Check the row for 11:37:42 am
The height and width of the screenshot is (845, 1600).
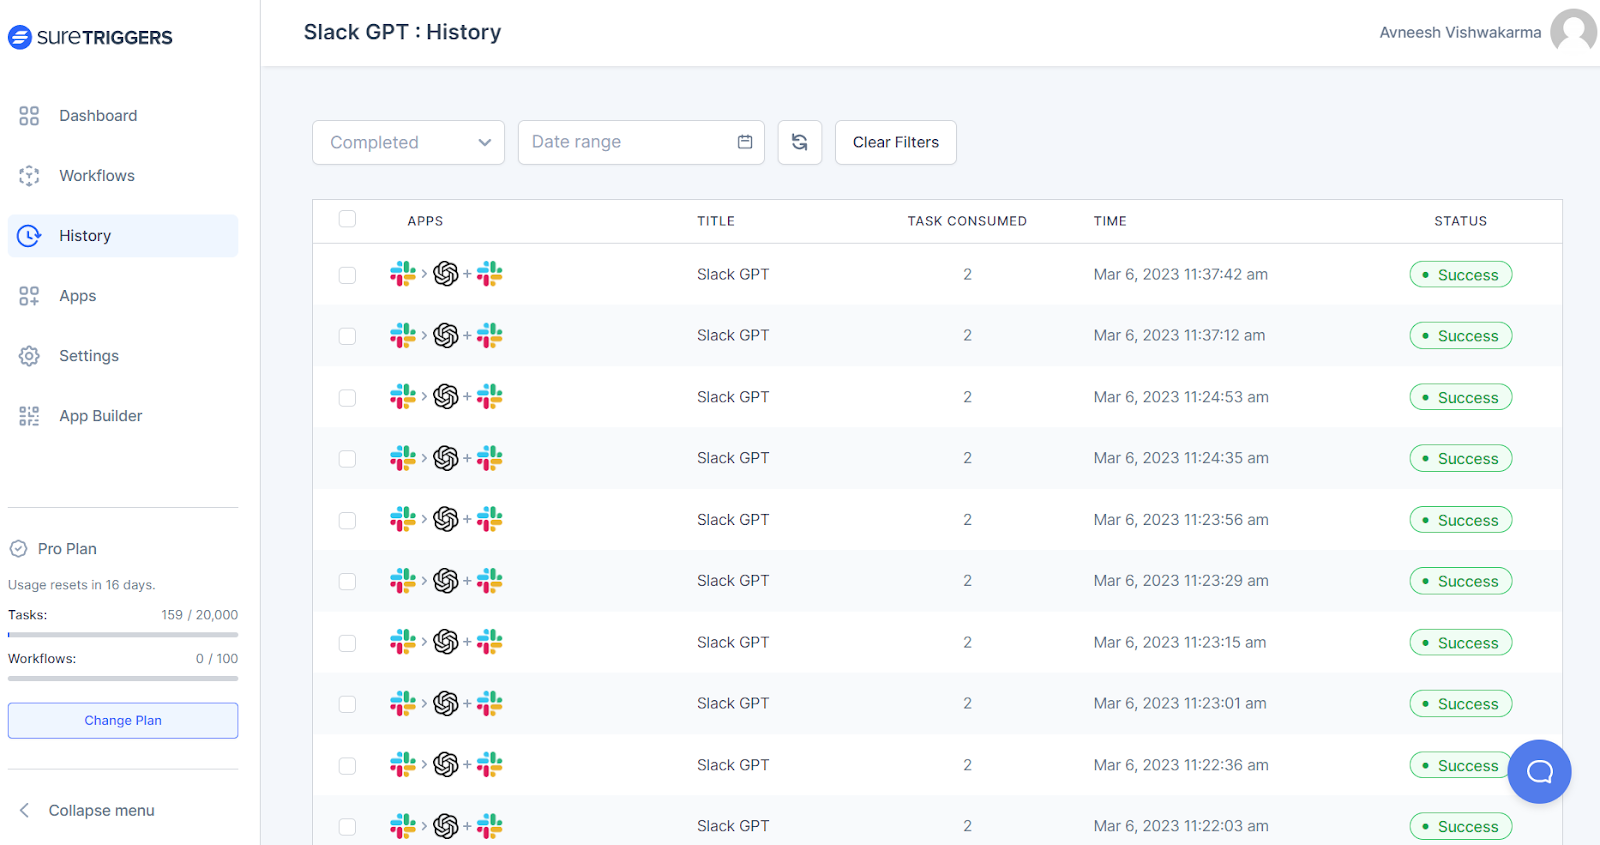tap(347, 275)
